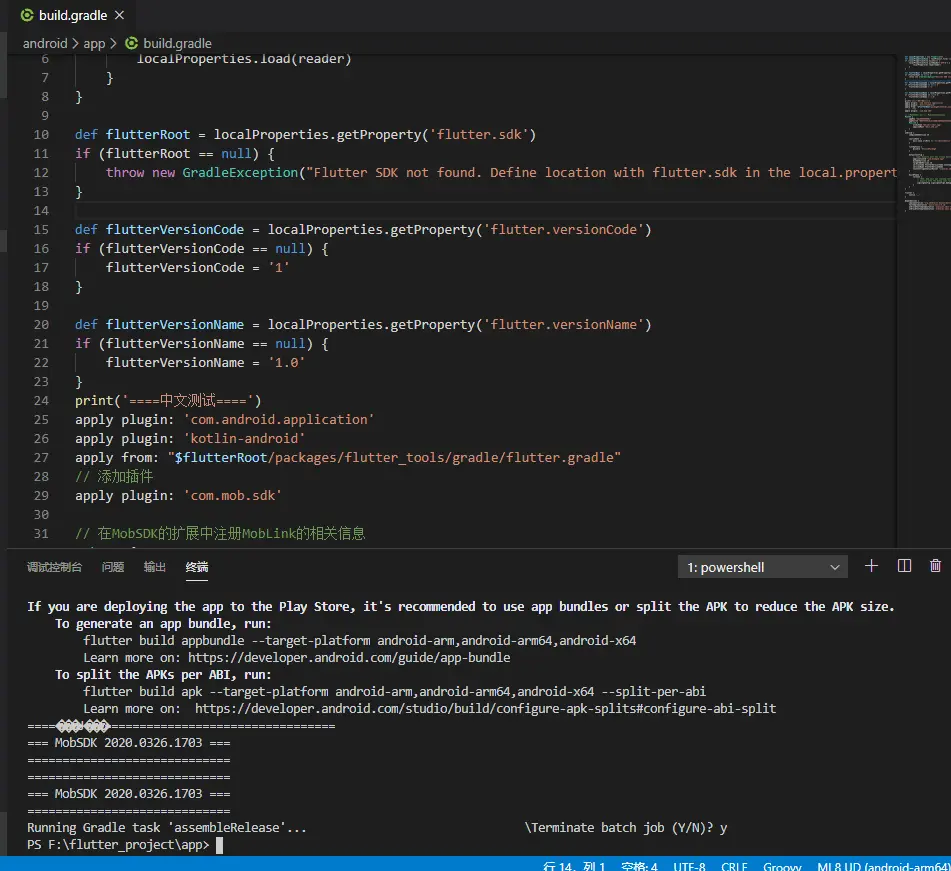Close the build.gradle editor tab
The image size is (951, 871).
coord(120,16)
